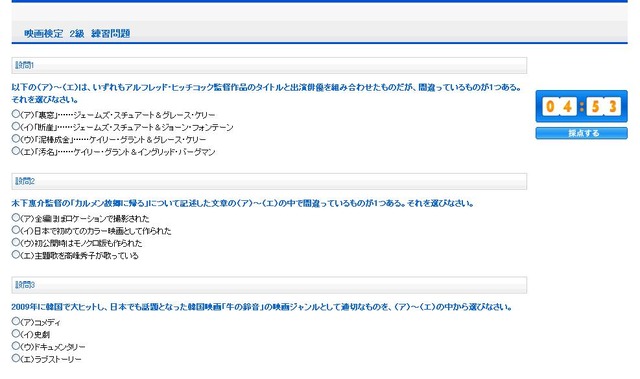The height and width of the screenshot is (379, 640).
Task: Select (イ) 史劇 in question 3
Action: (16, 333)
